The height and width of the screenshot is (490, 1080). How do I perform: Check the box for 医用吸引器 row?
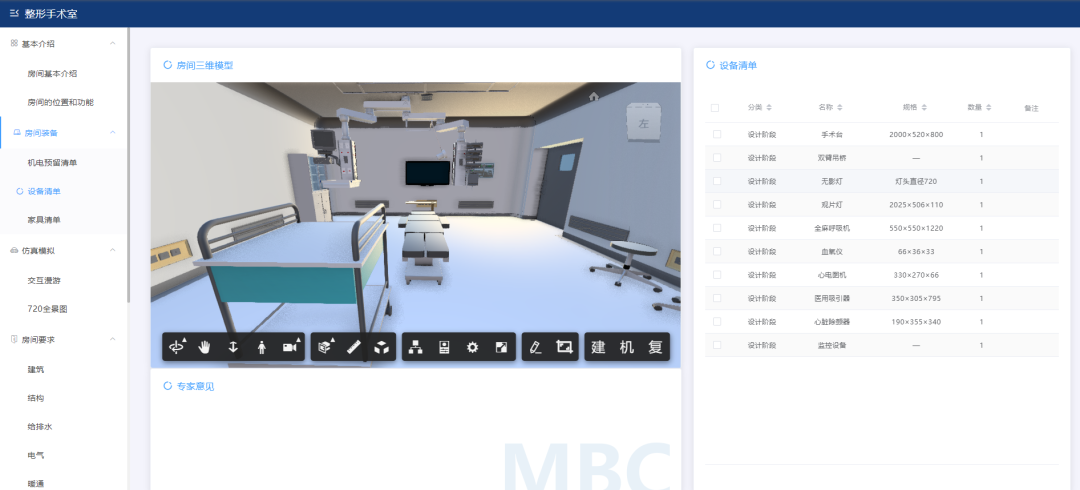[717, 298]
